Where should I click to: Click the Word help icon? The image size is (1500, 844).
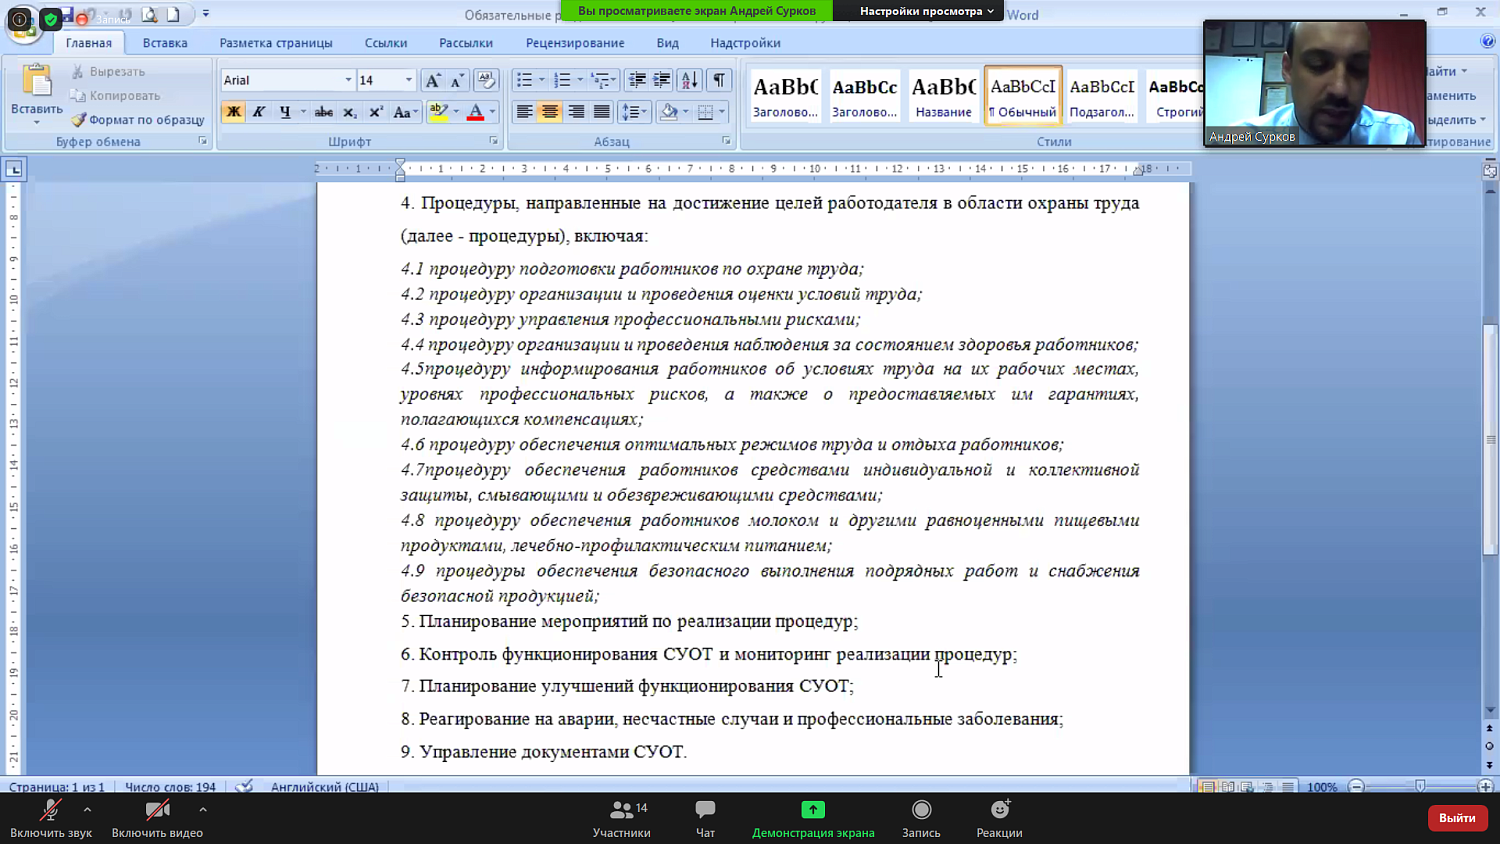(1487, 41)
